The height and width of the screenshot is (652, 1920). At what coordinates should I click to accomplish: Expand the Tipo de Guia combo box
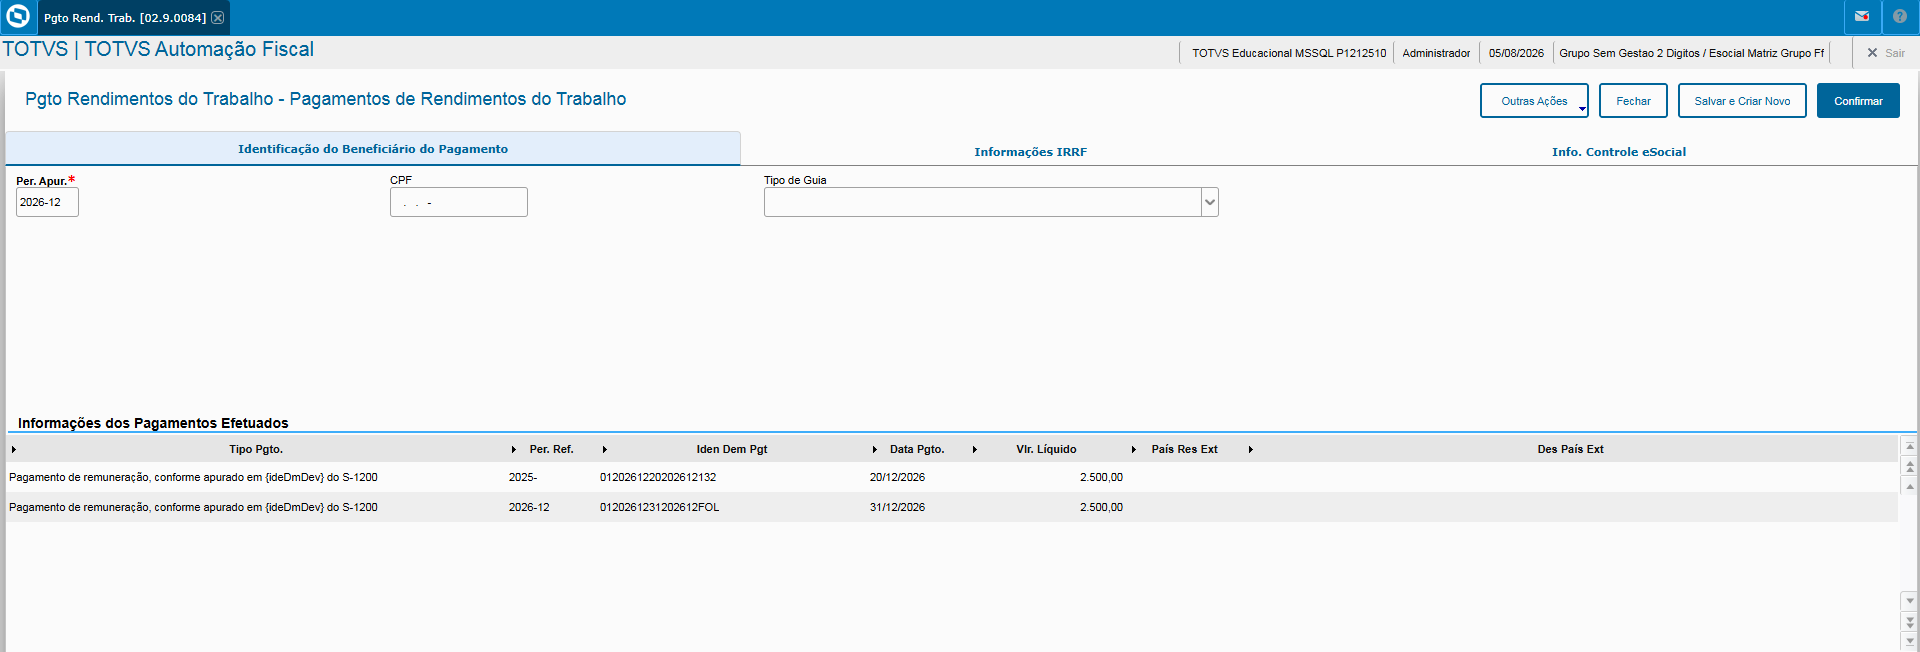[1209, 202]
